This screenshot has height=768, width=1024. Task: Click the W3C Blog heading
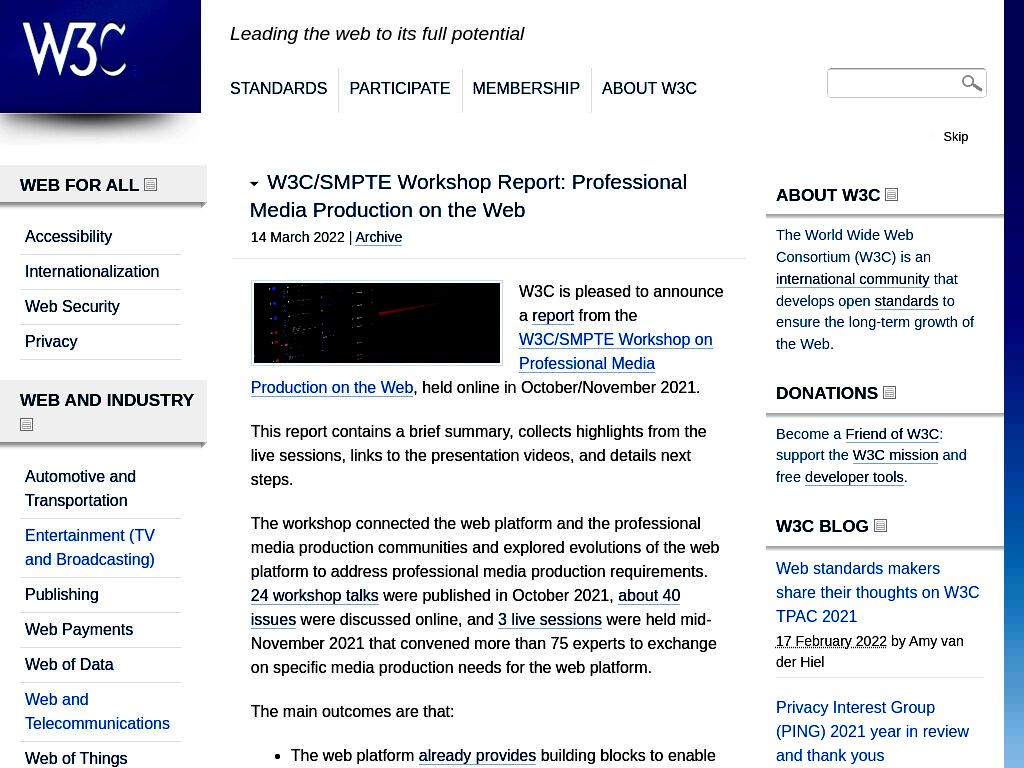point(822,526)
